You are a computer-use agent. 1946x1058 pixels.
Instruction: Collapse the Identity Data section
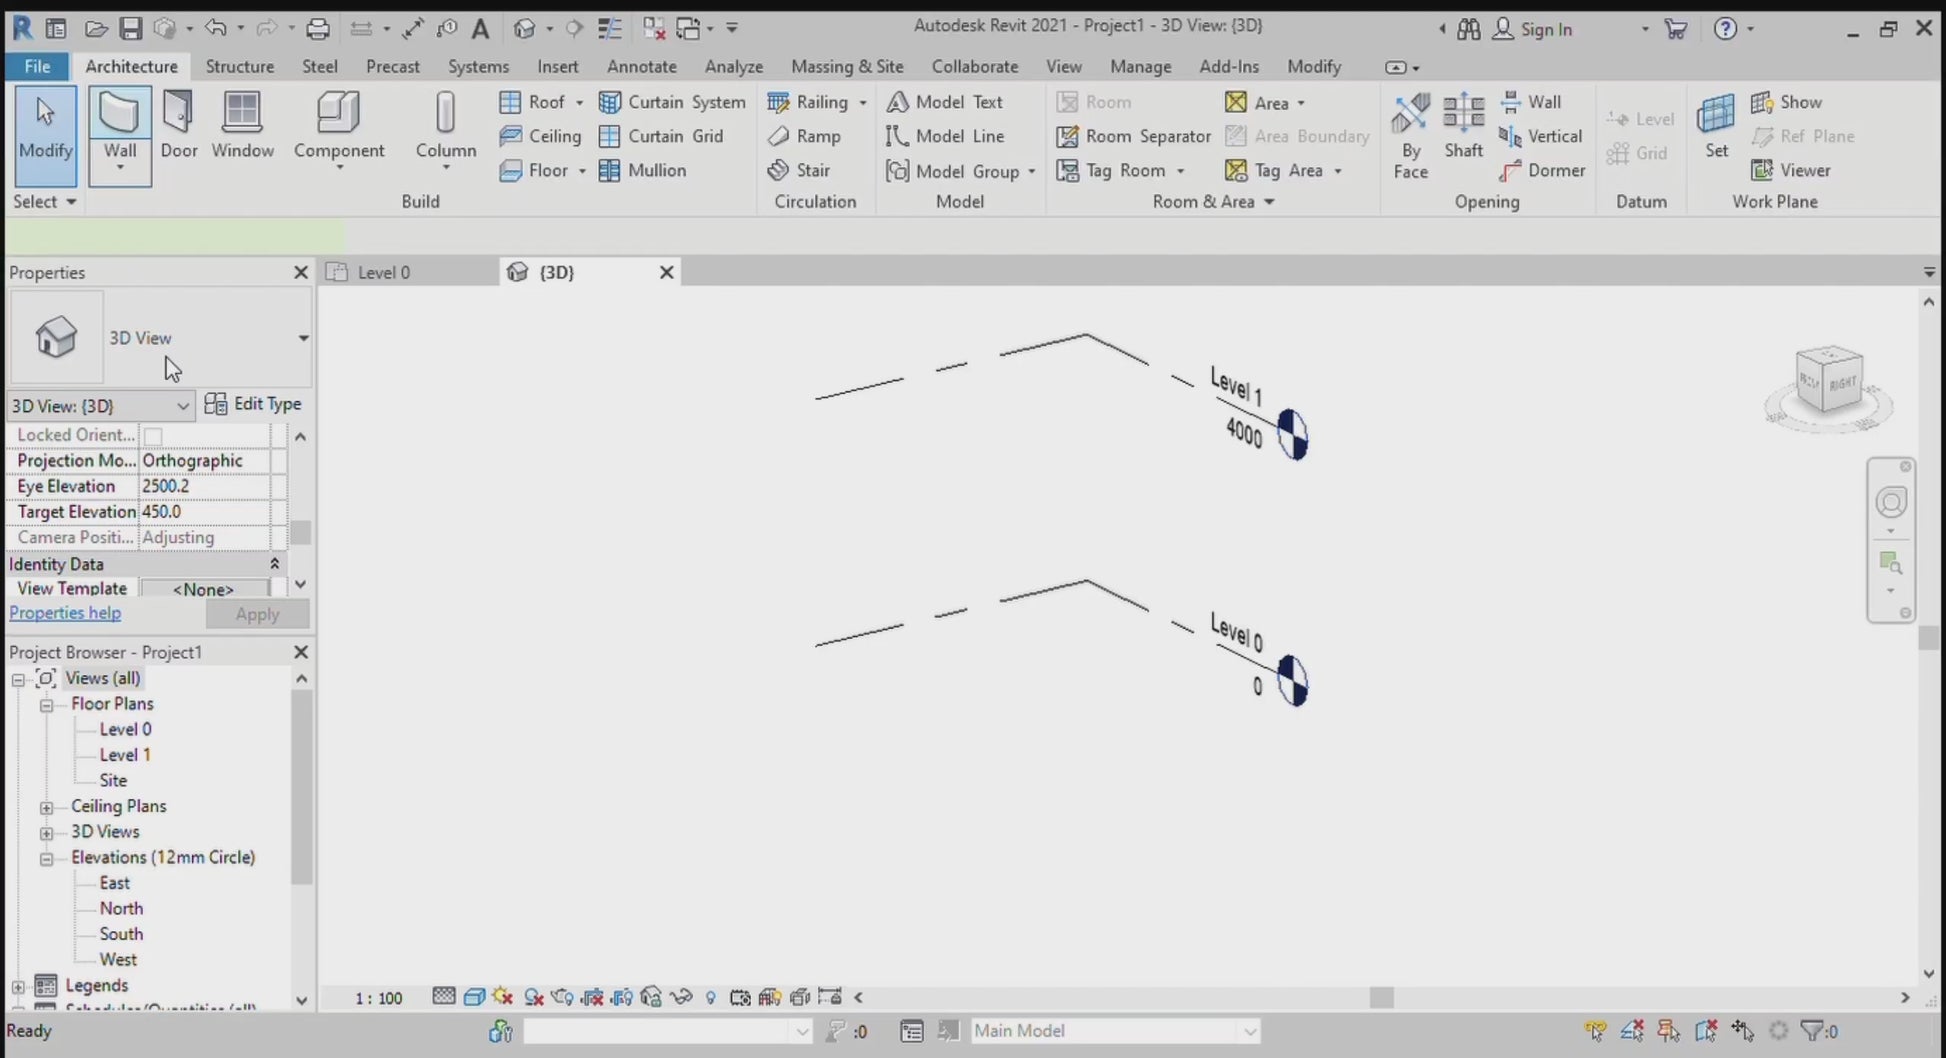pos(274,564)
